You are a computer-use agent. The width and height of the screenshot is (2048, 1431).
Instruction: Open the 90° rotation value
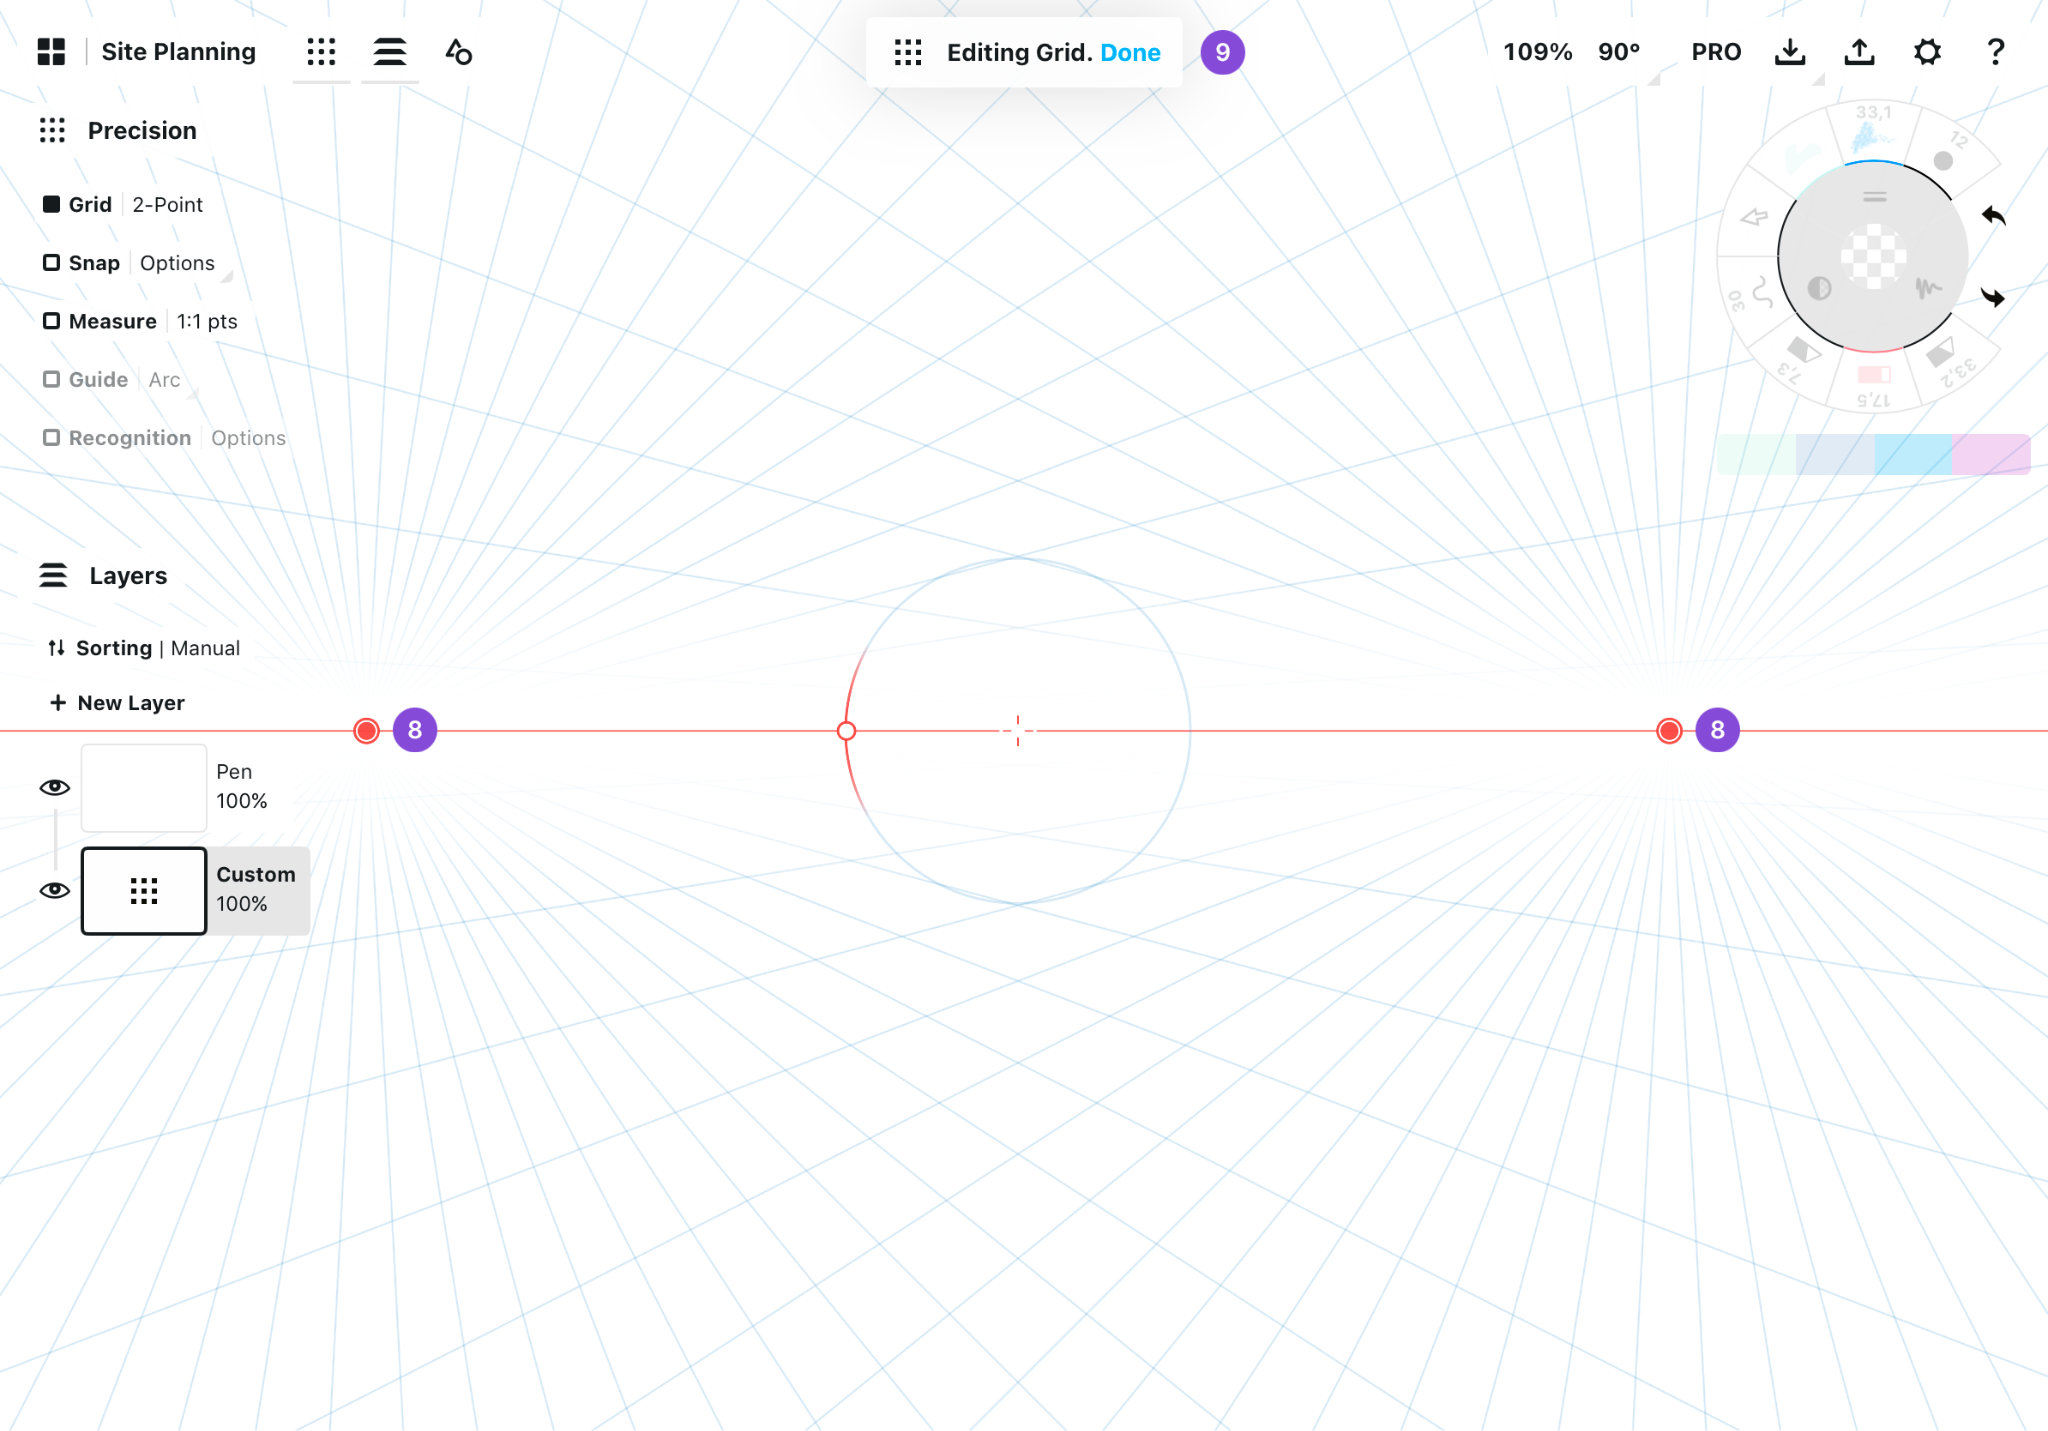point(1619,52)
